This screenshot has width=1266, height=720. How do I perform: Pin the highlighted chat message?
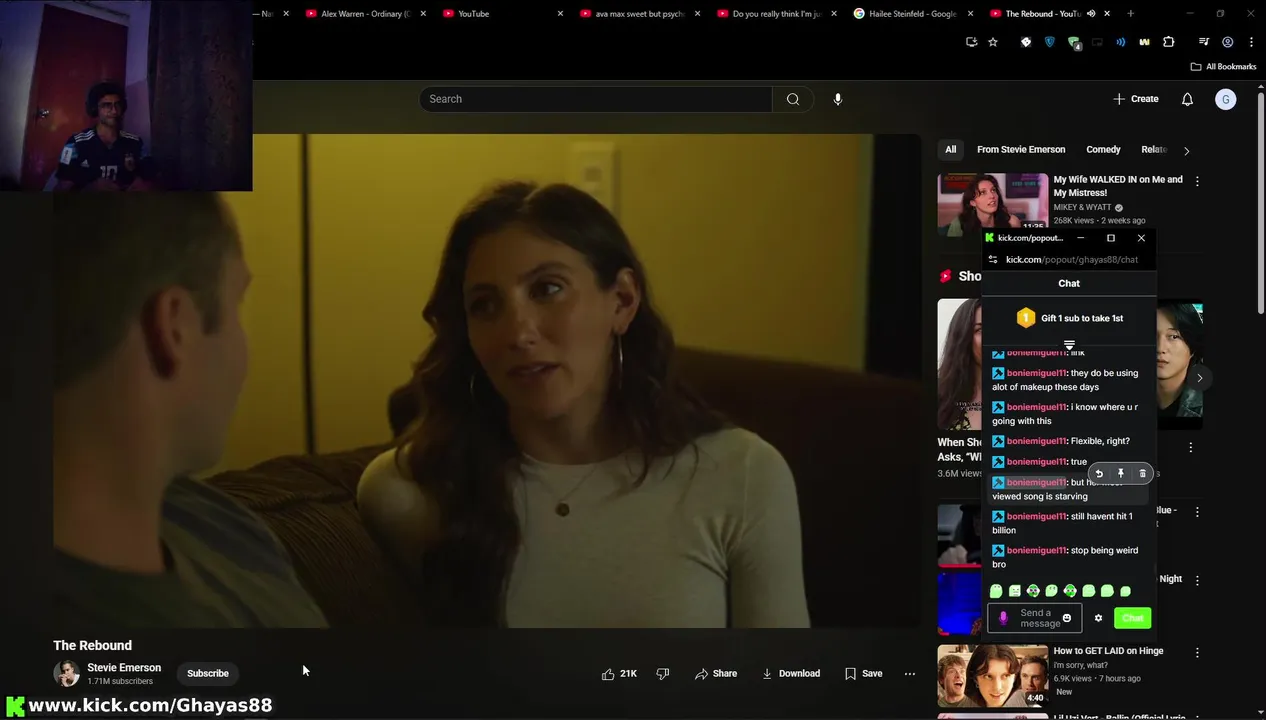(x=1120, y=474)
